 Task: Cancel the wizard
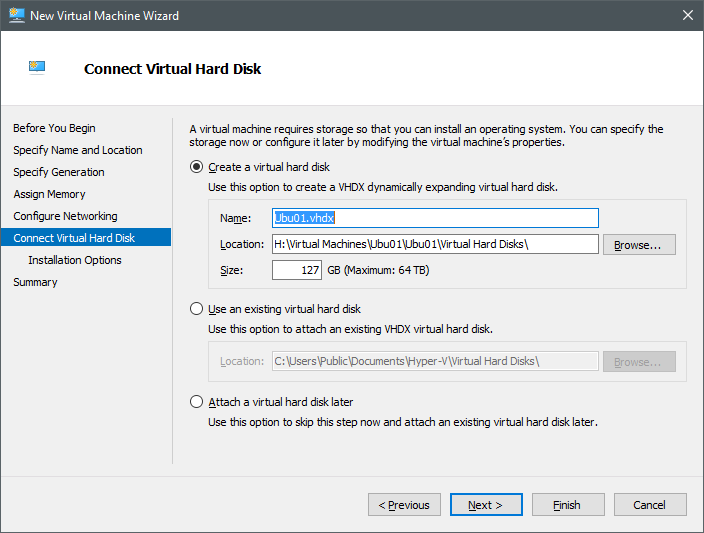point(650,505)
